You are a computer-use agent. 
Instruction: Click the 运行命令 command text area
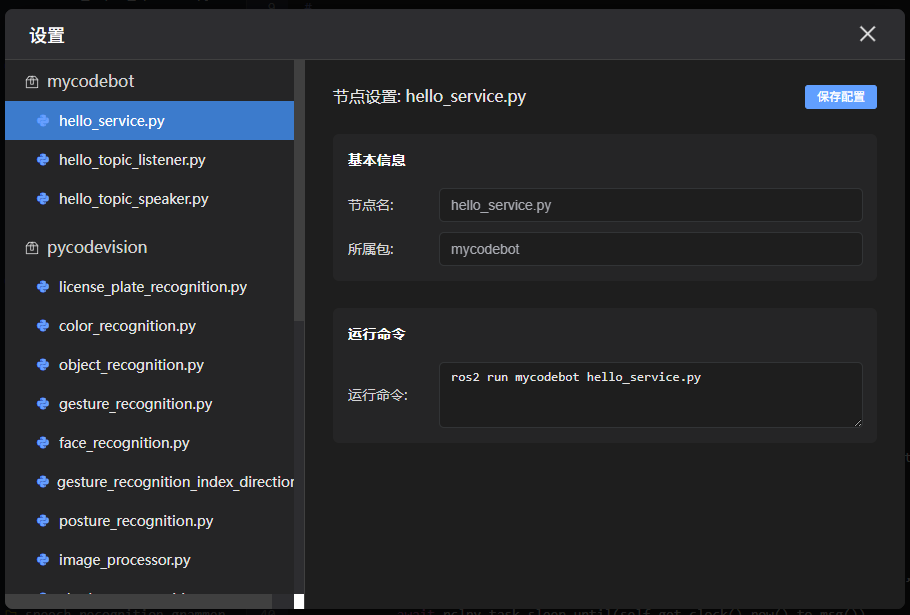point(650,395)
